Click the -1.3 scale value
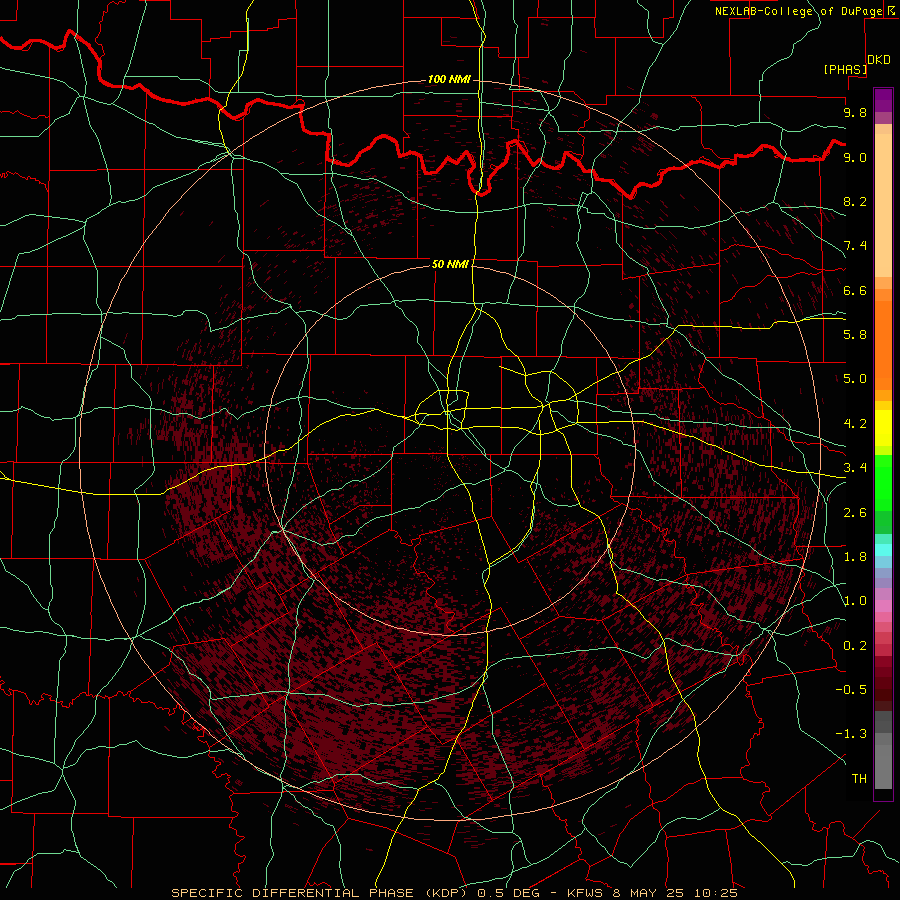 (x=851, y=734)
